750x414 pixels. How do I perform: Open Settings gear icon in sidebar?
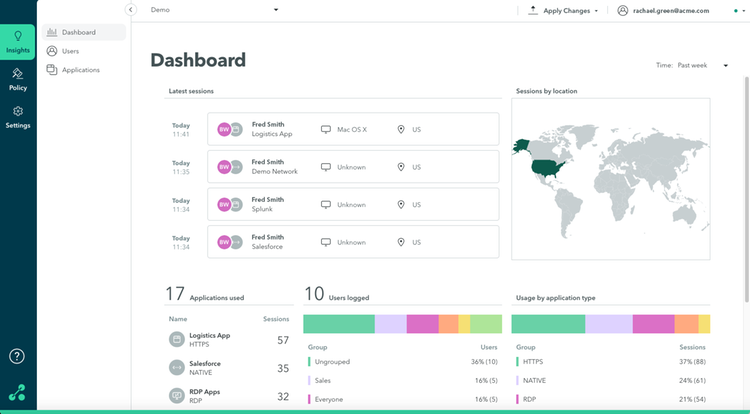[x=18, y=112]
